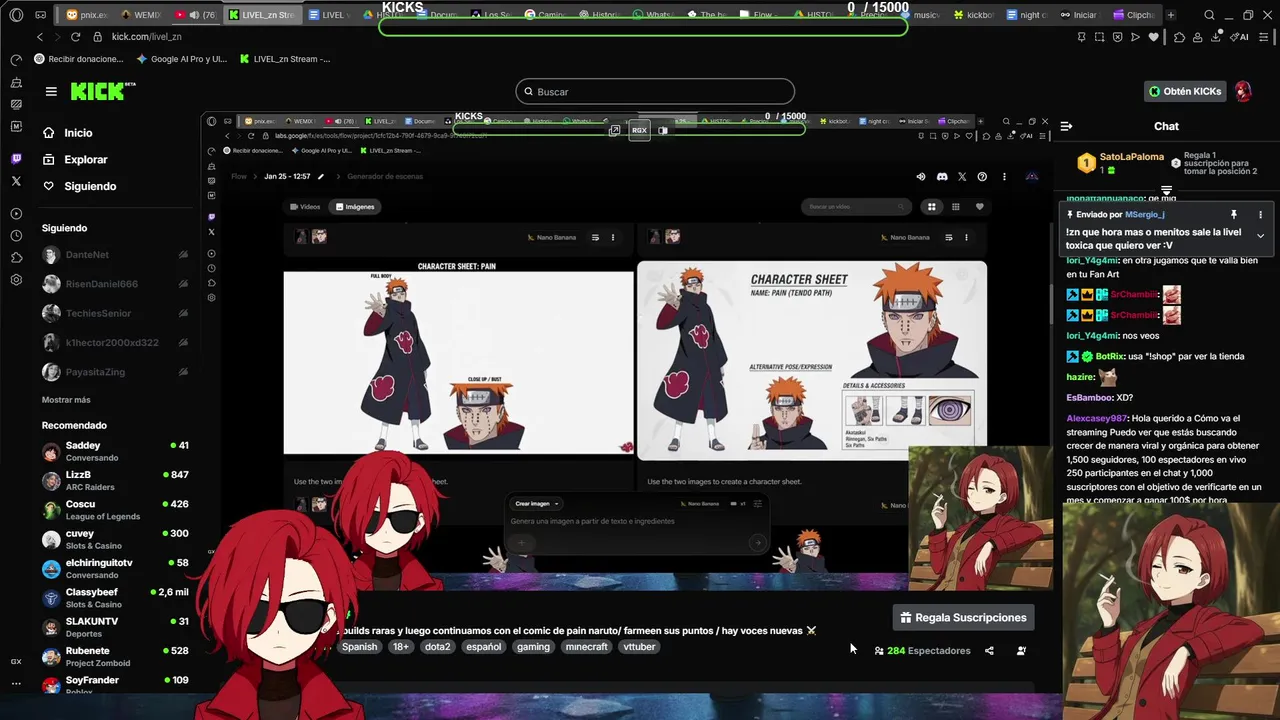Reload the page in the browser toolbar

pos(74,36)
